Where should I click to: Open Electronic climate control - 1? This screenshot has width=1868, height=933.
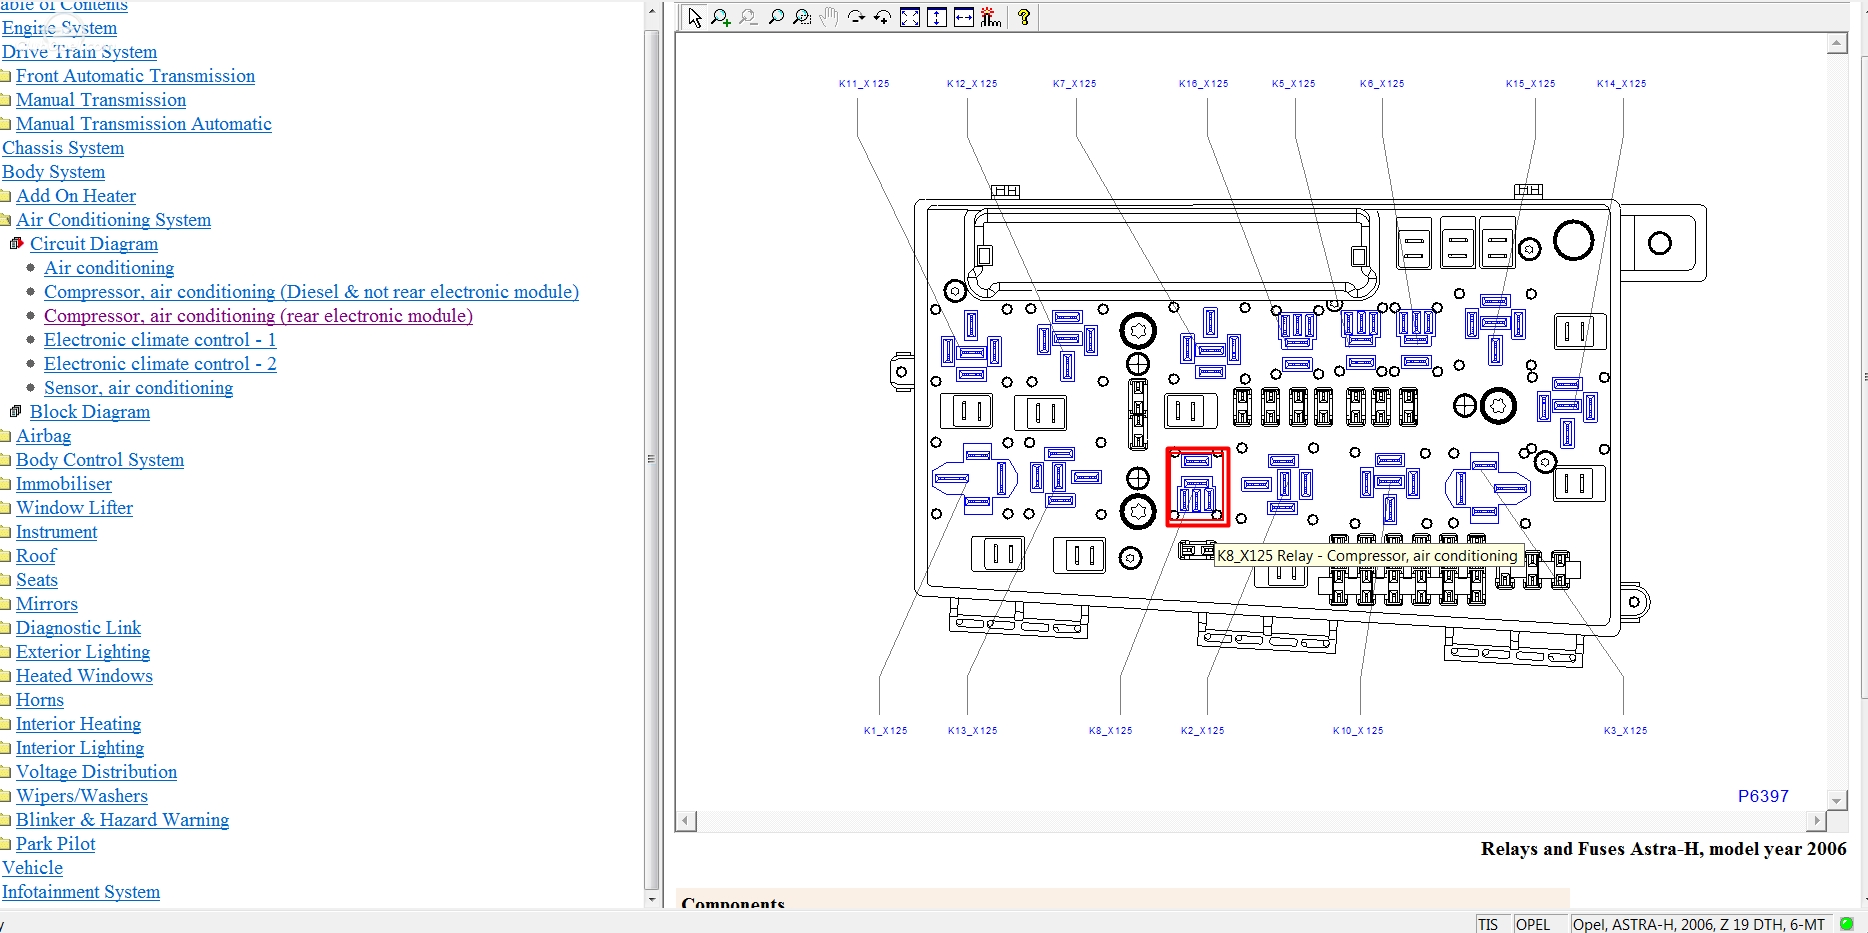pos(160,340)
